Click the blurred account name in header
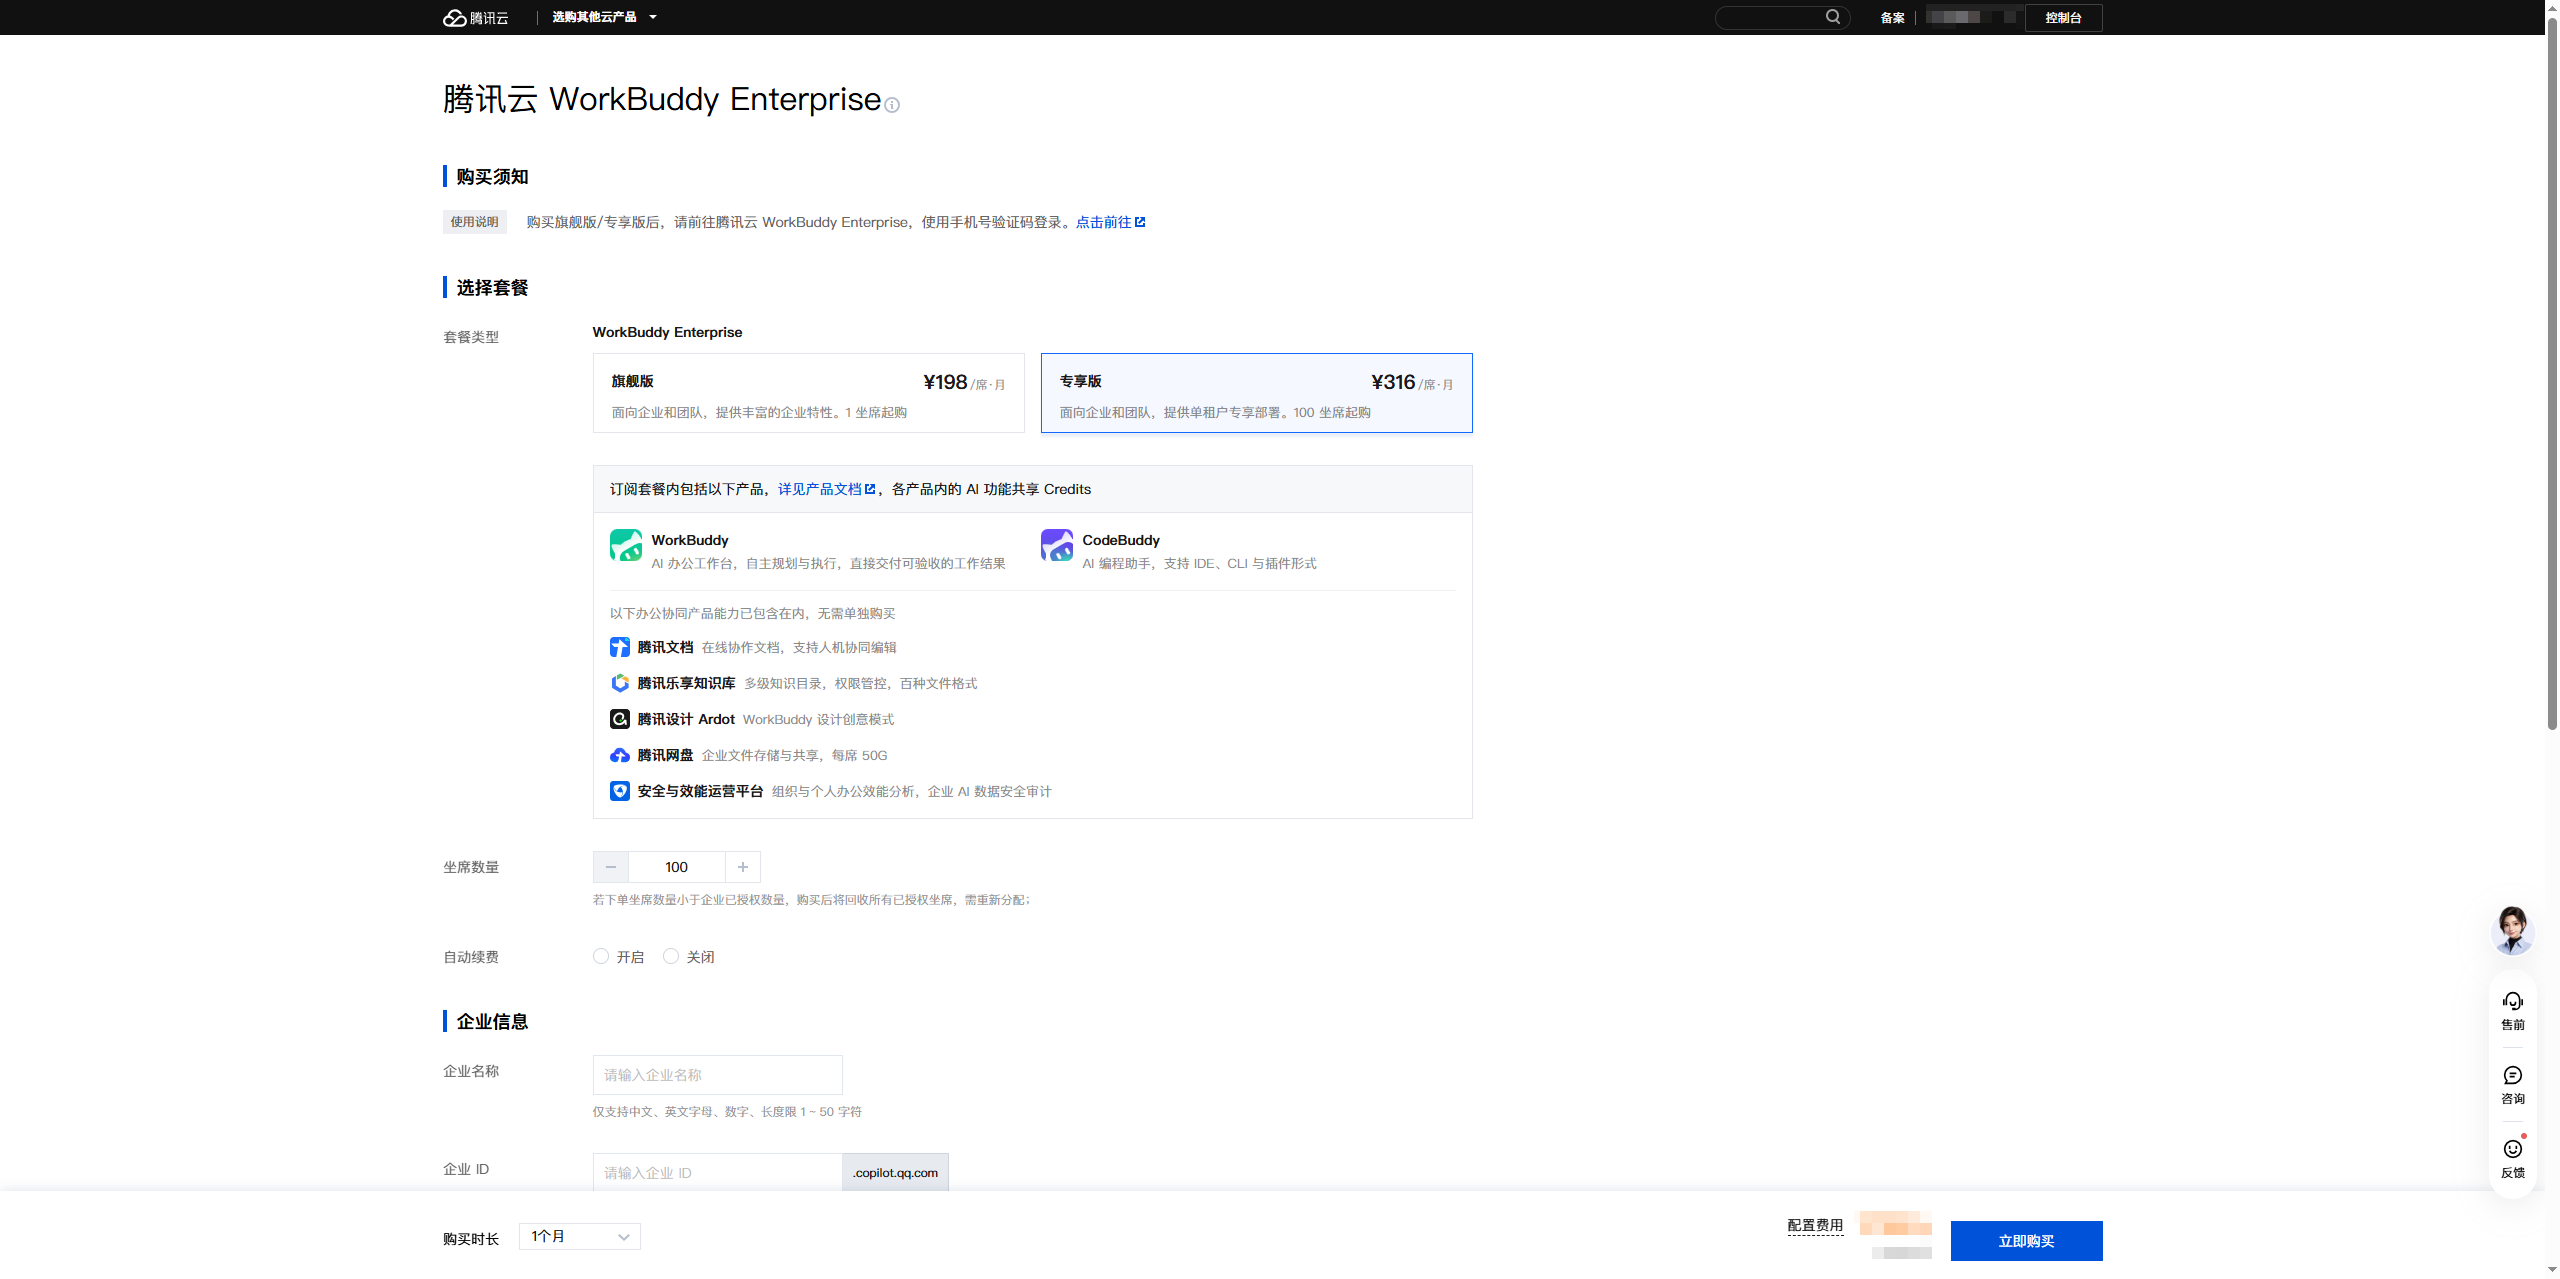The width and height of the screenshot is (2560, 1279). click(x=1972, y=17)
